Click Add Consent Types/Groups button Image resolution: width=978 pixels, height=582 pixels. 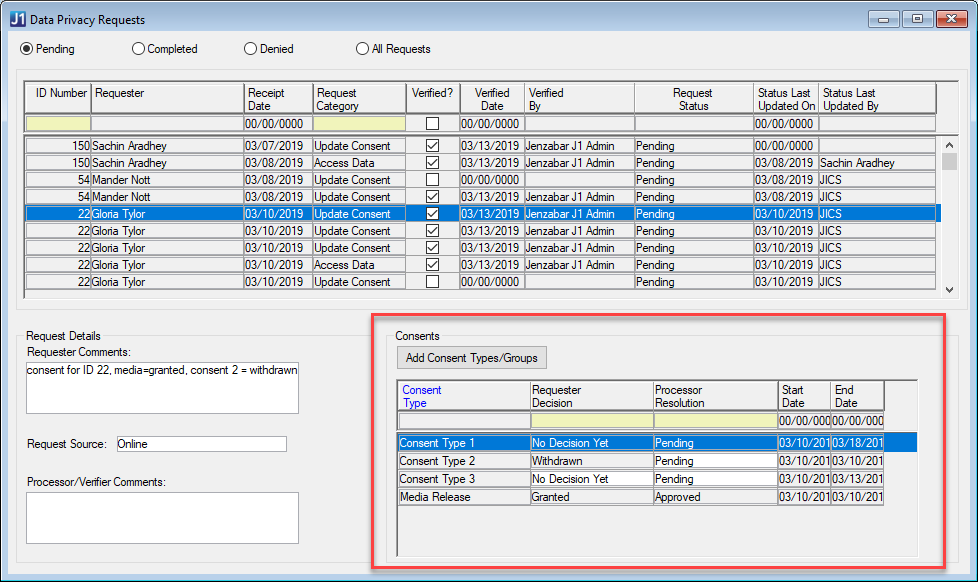click(472, 358)
